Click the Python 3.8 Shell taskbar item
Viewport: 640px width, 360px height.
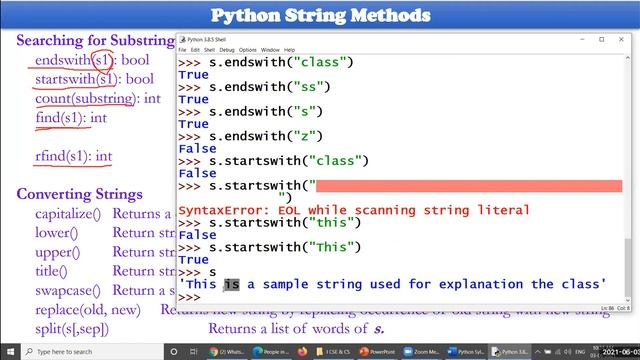pos(510,352)
